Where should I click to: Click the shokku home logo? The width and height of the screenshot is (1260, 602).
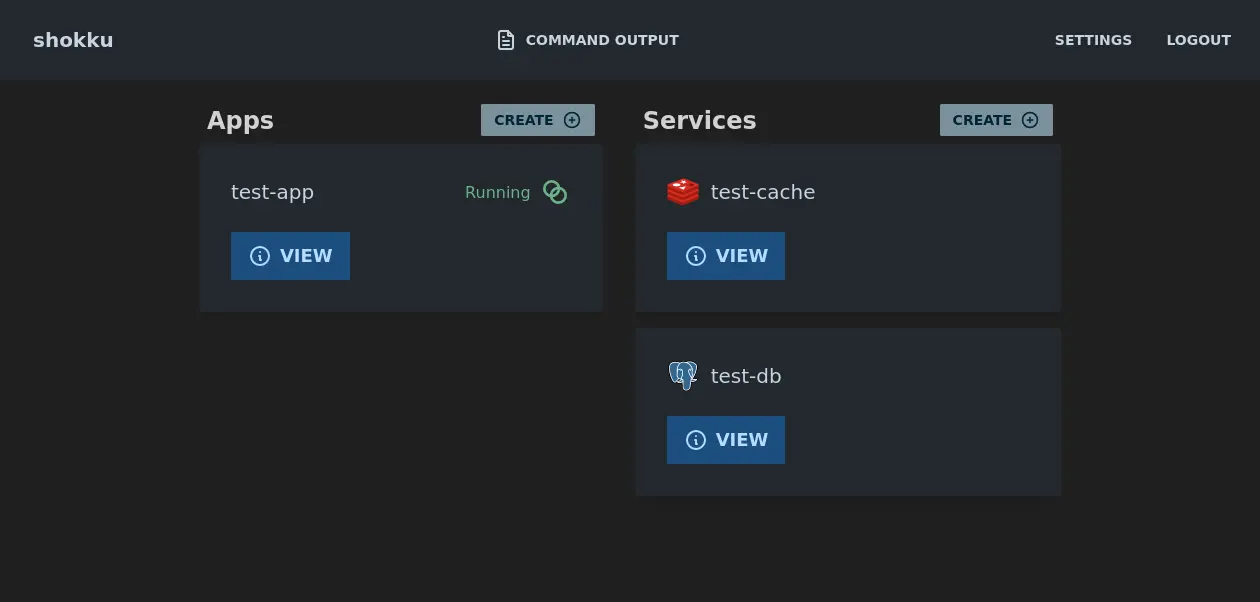click(x=73, y=40)
